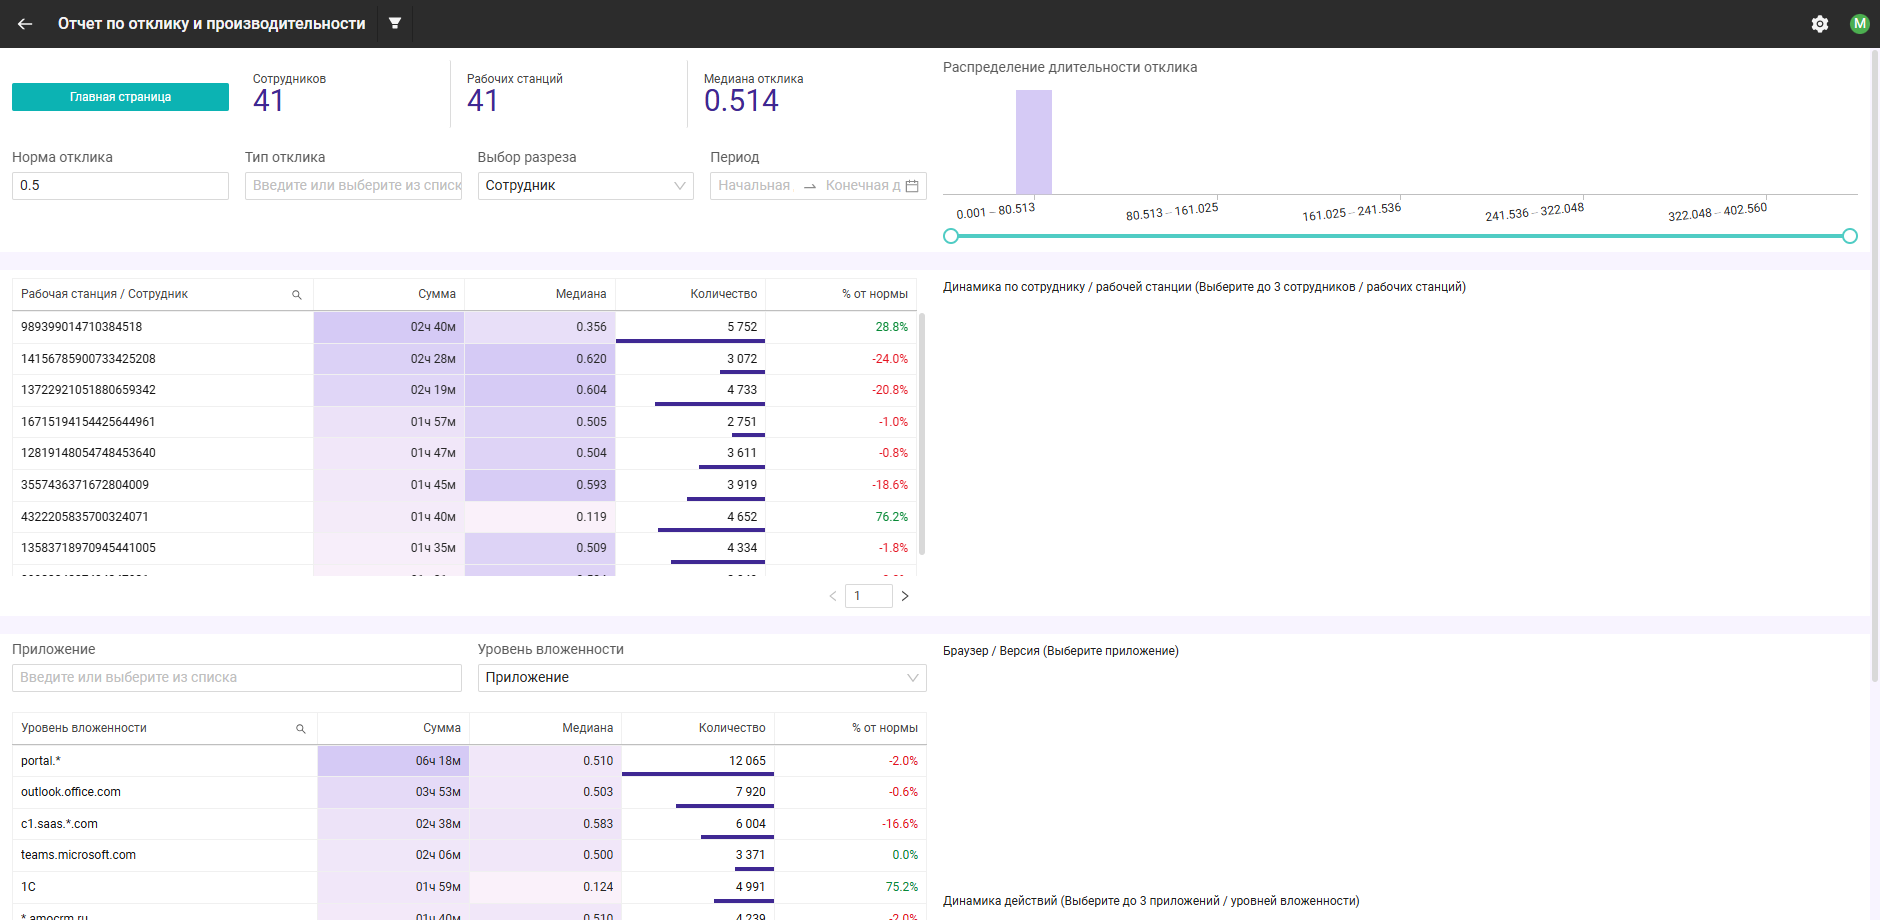Image resolution: width=1880 pixels, height=920 pixels.
Task: Click search icon in Уровень вложенности header
Action: [301, 729]
